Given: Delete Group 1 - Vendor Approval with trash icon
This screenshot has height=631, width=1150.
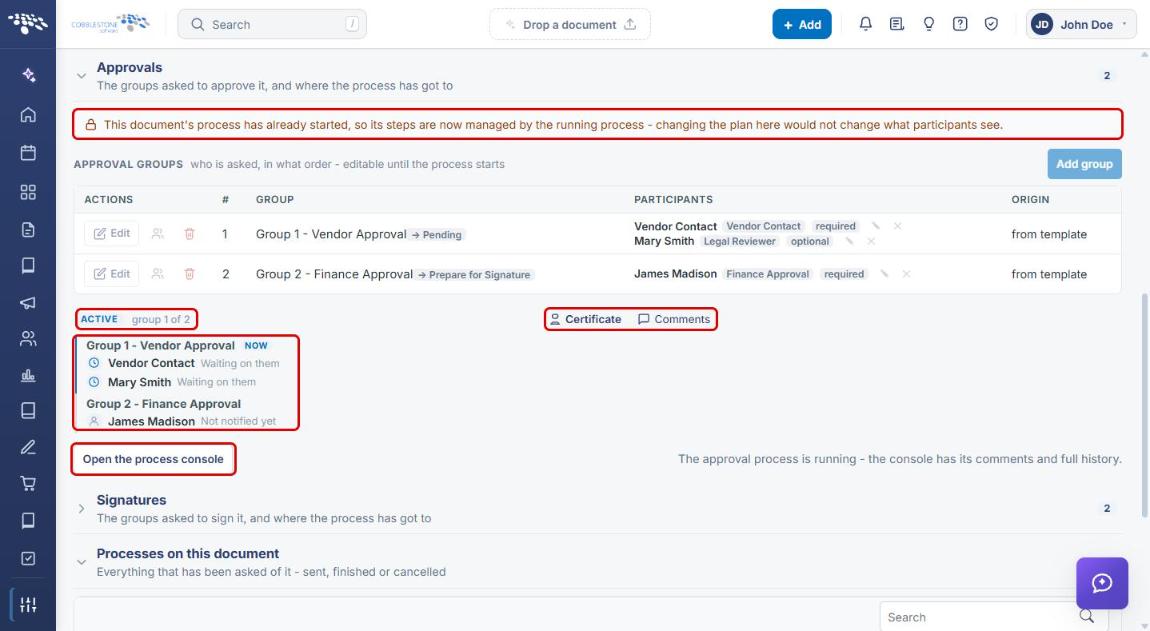Looking at the screenshot, I should 189,234.
